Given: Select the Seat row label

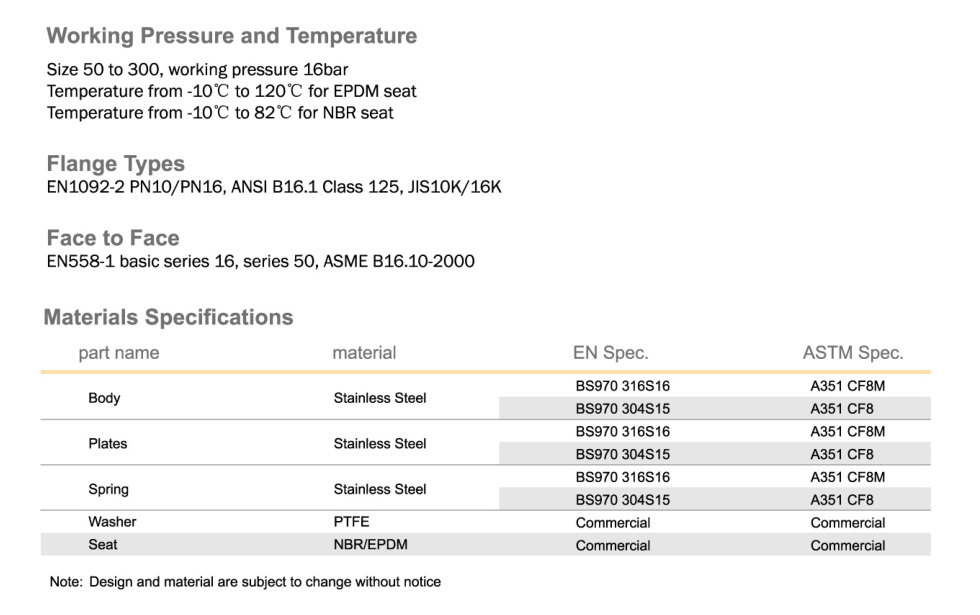Looking at the screenshot, I should pos(102,545).
